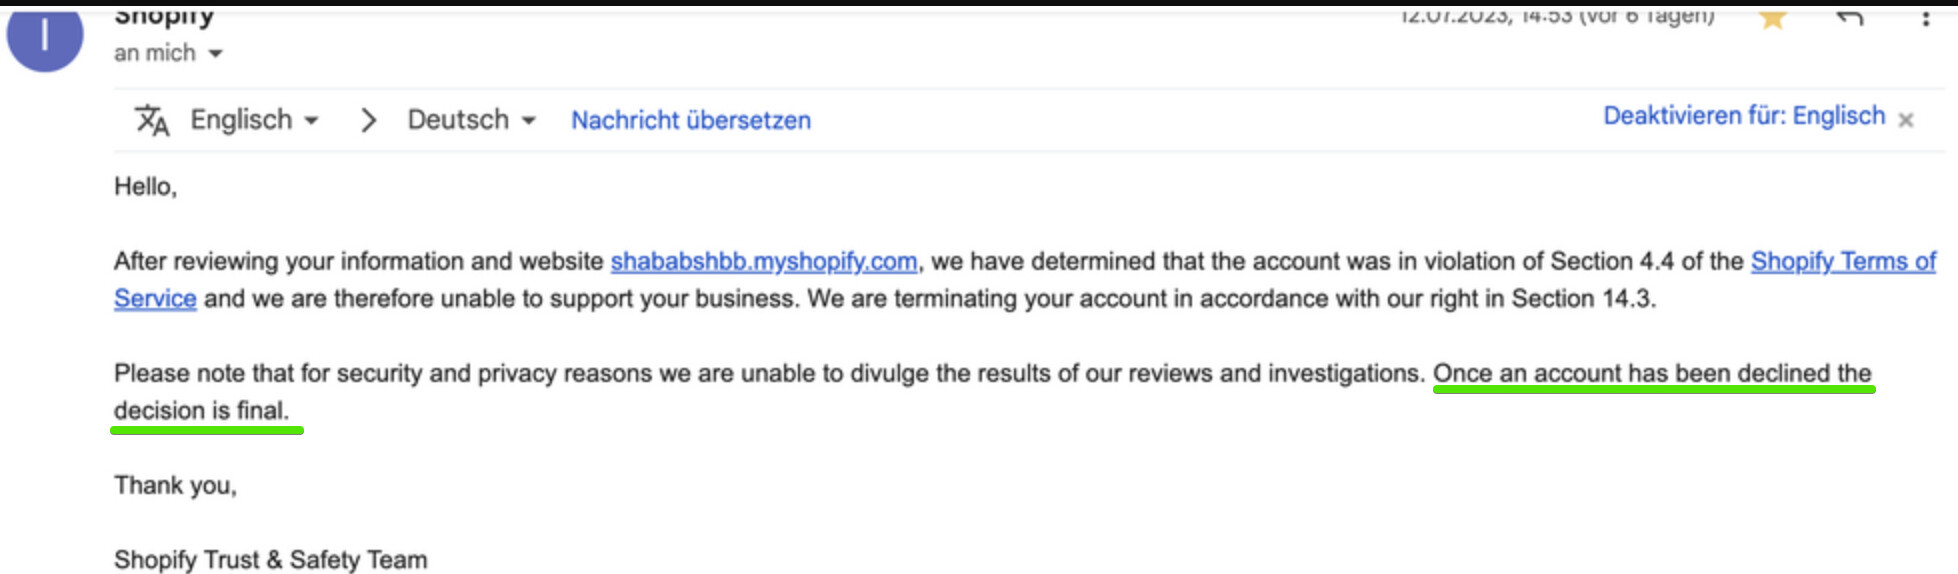1958x574 pixels.
Task: Click "Nachricht übersetzen" to translate the message
Action: (691, 120)
